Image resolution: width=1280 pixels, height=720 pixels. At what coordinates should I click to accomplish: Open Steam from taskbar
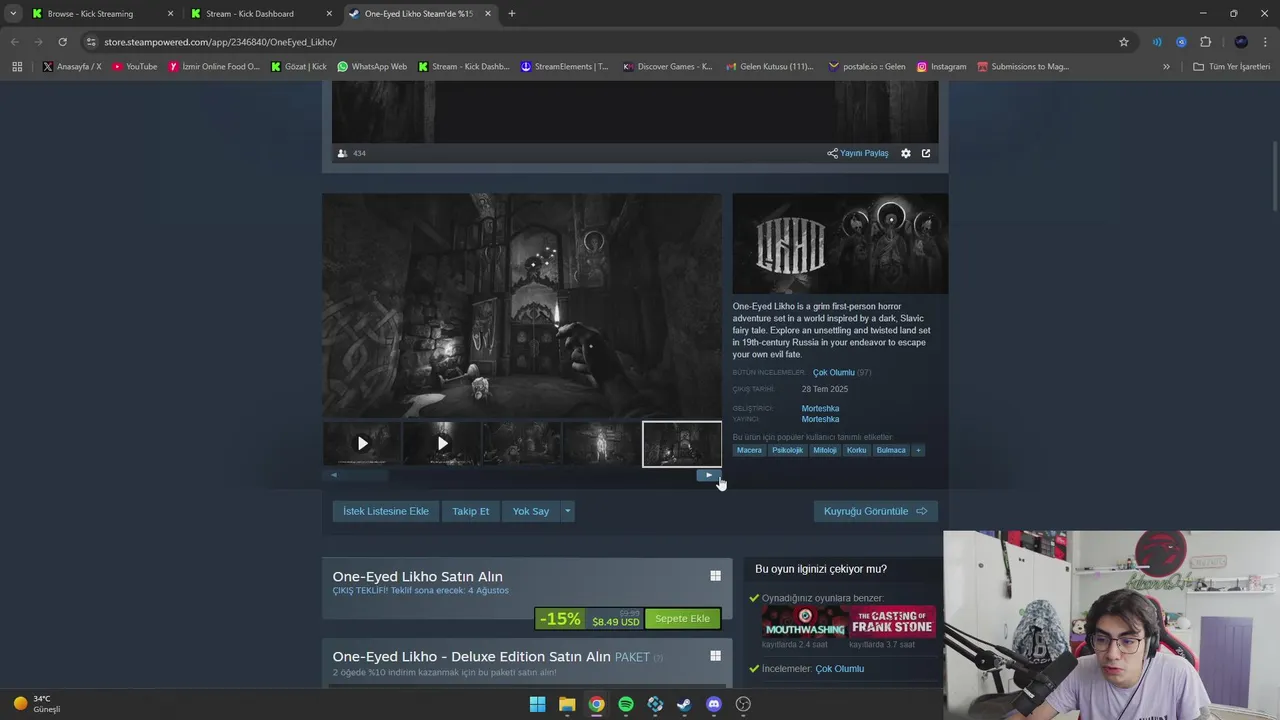coord(684,704)
